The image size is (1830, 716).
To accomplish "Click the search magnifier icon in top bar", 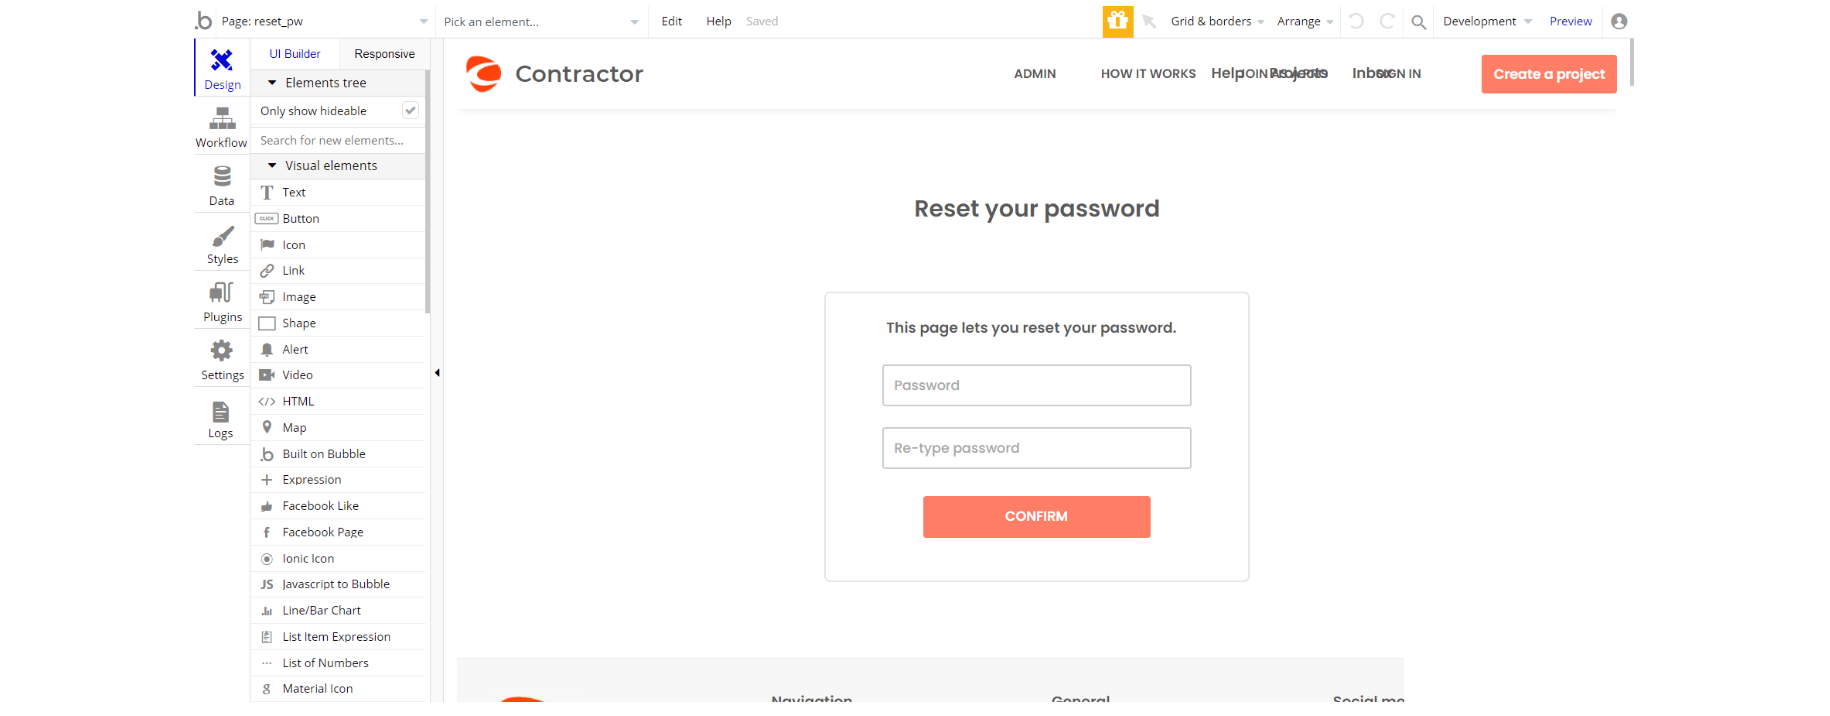I will pyautogui.click(x=1418, y=22).
